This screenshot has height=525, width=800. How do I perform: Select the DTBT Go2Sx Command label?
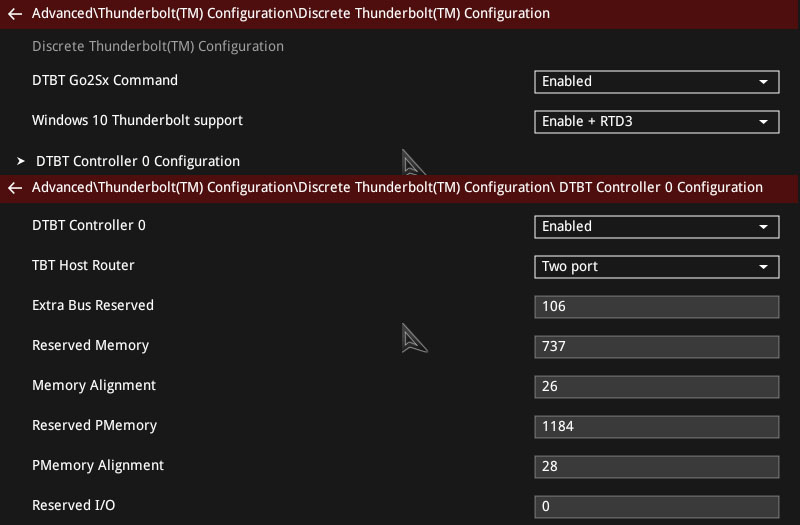[105, 81]
